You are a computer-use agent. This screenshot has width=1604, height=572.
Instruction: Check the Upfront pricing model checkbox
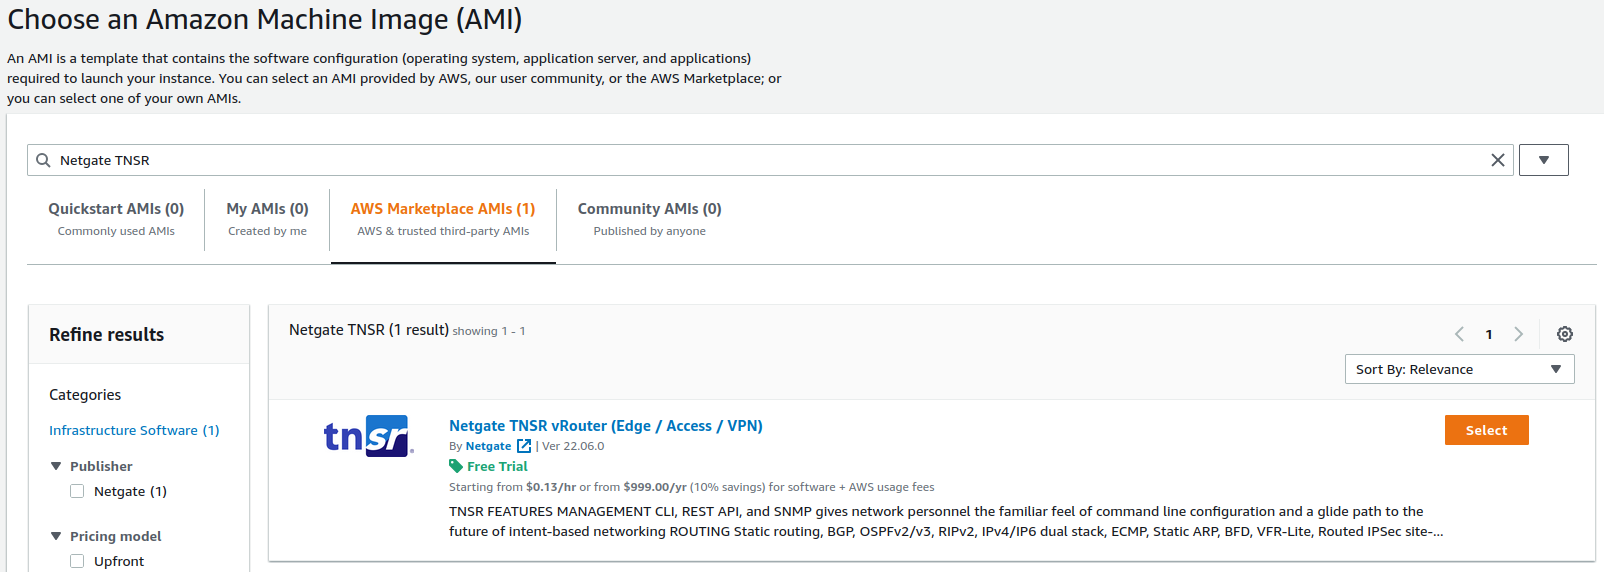77,561
